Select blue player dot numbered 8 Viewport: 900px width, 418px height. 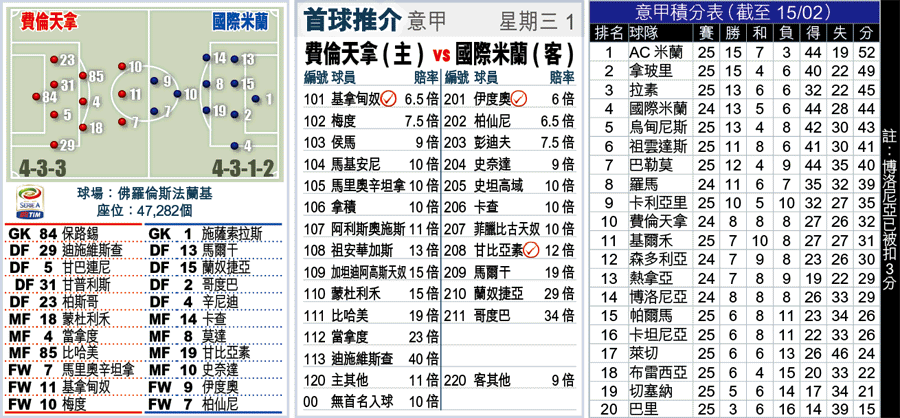[x=205, y=84]
